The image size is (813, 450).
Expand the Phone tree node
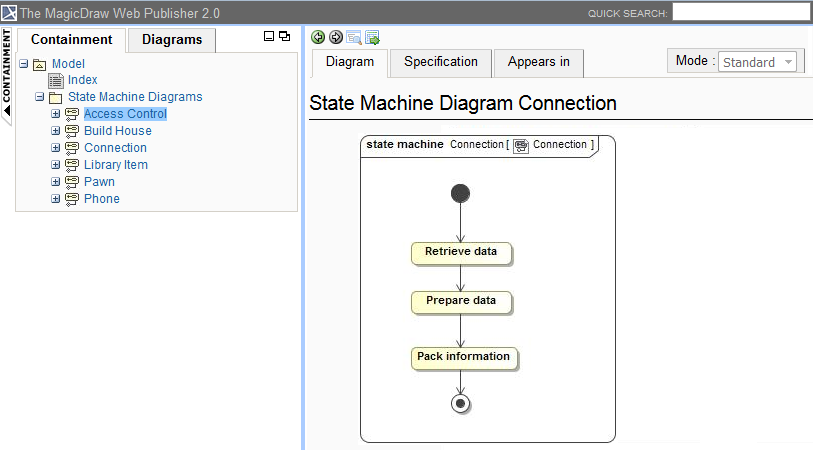[x=56, y=199]
